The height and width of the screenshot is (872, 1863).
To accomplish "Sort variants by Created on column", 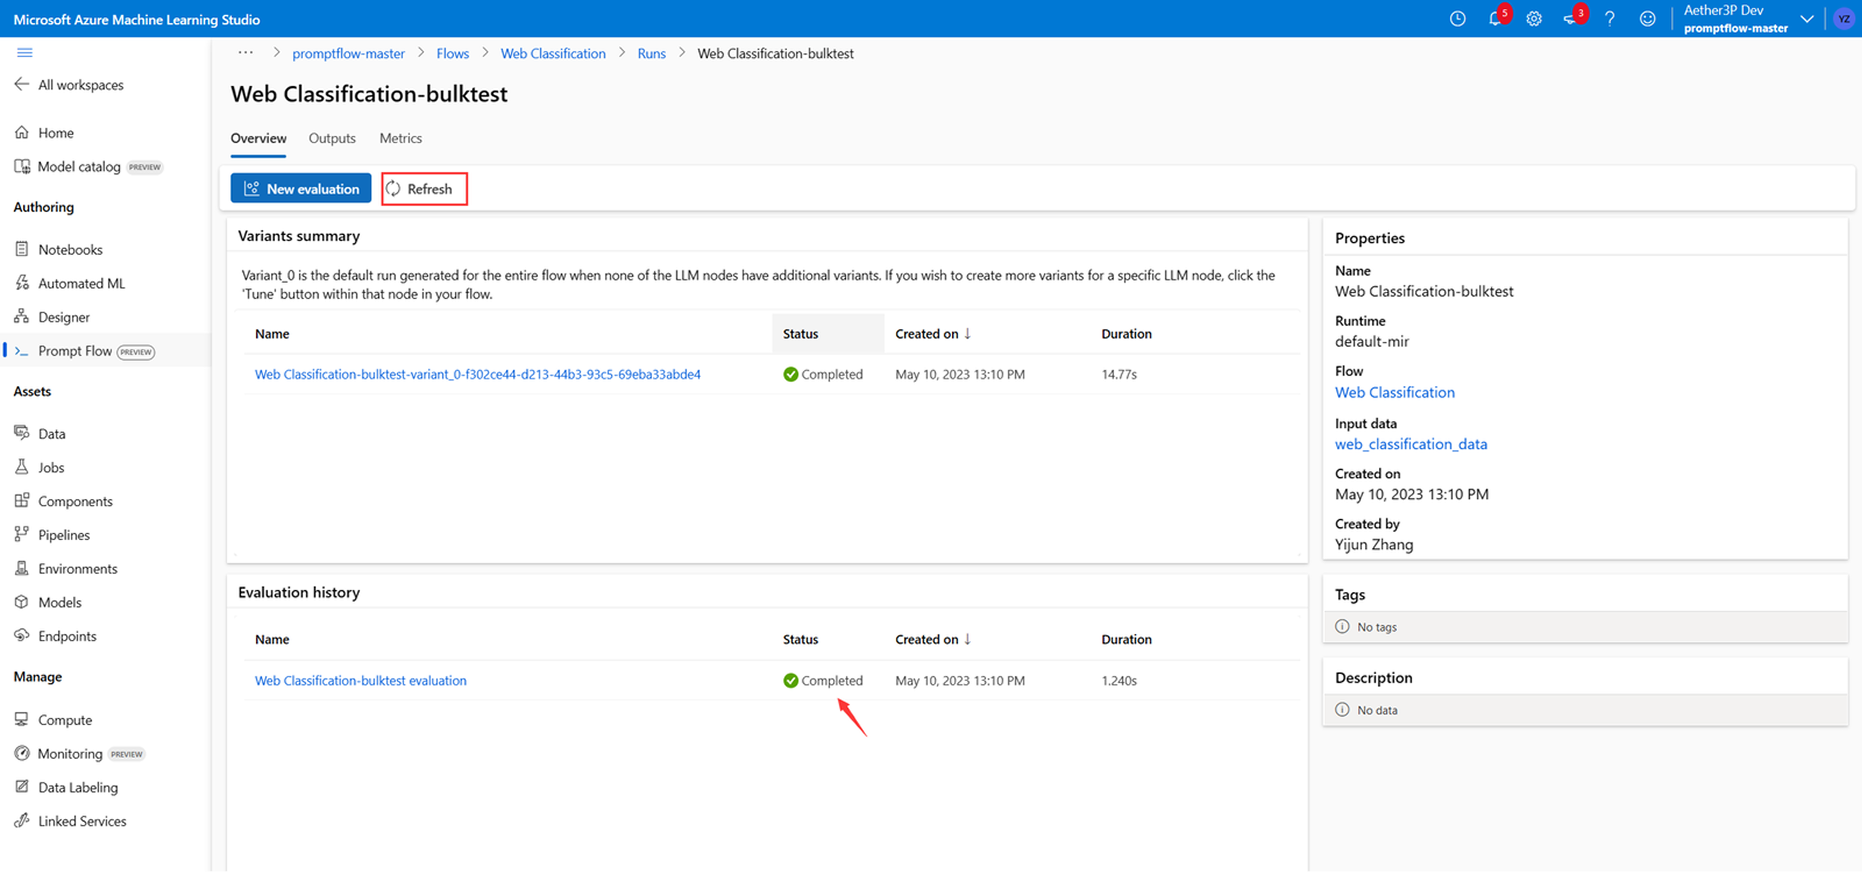I will point(933,334).
